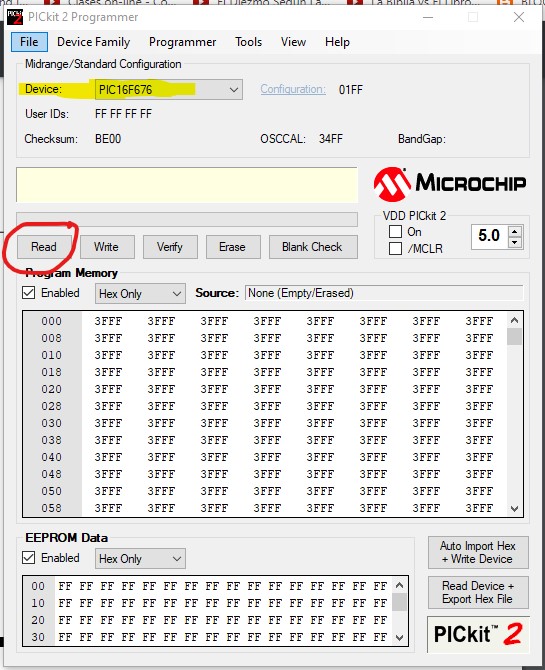Click Program Memory scrollbar up arrow

[515, 320]
